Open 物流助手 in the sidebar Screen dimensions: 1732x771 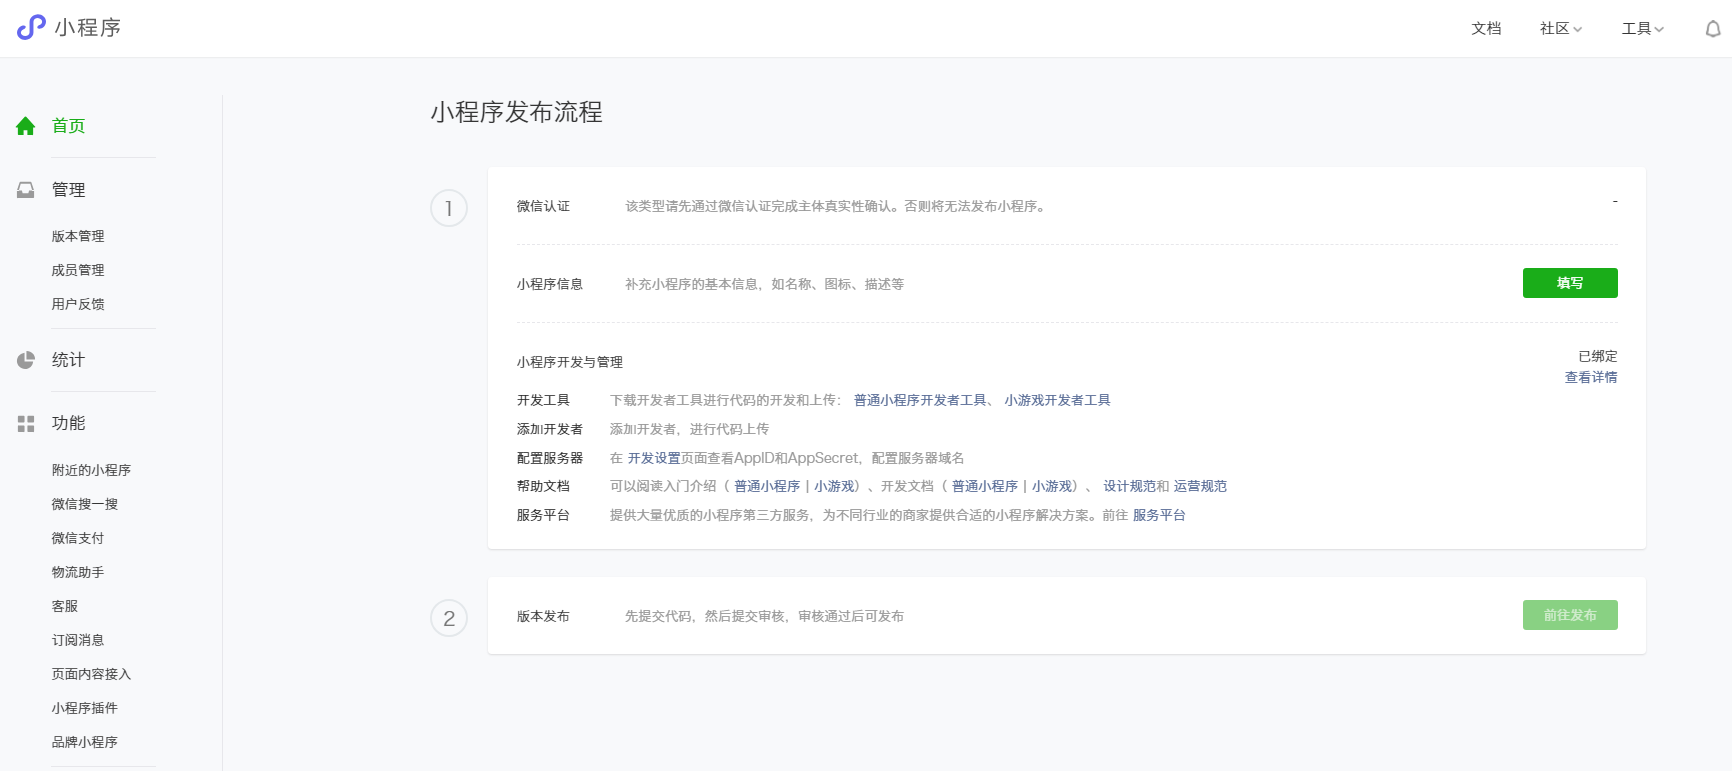coord(78,572)
